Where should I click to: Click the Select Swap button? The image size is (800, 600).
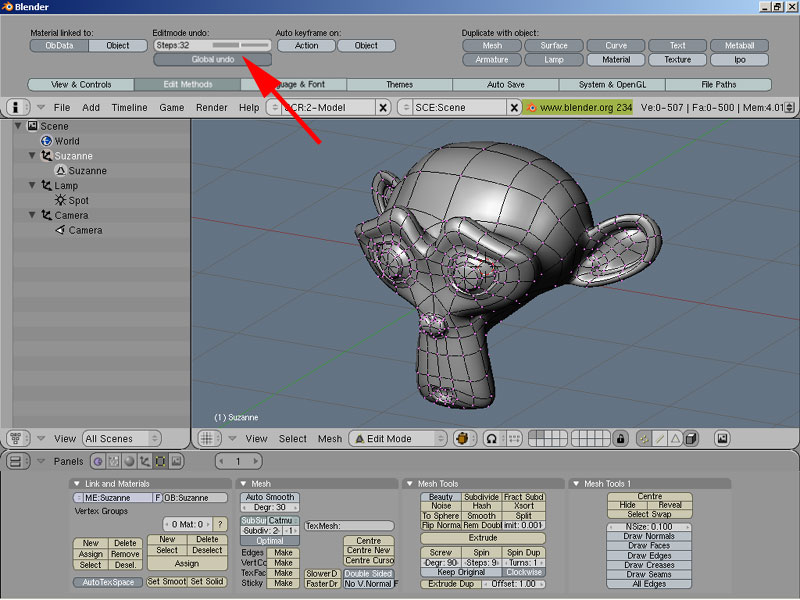pos(649,514)
